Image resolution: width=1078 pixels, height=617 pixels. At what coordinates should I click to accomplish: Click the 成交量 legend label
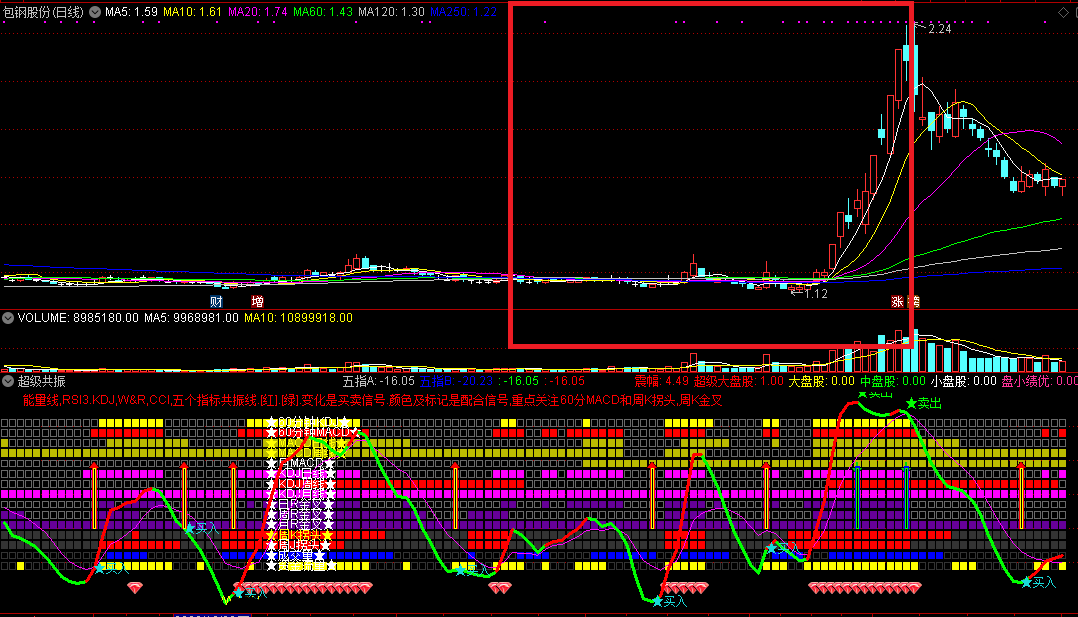296,556
